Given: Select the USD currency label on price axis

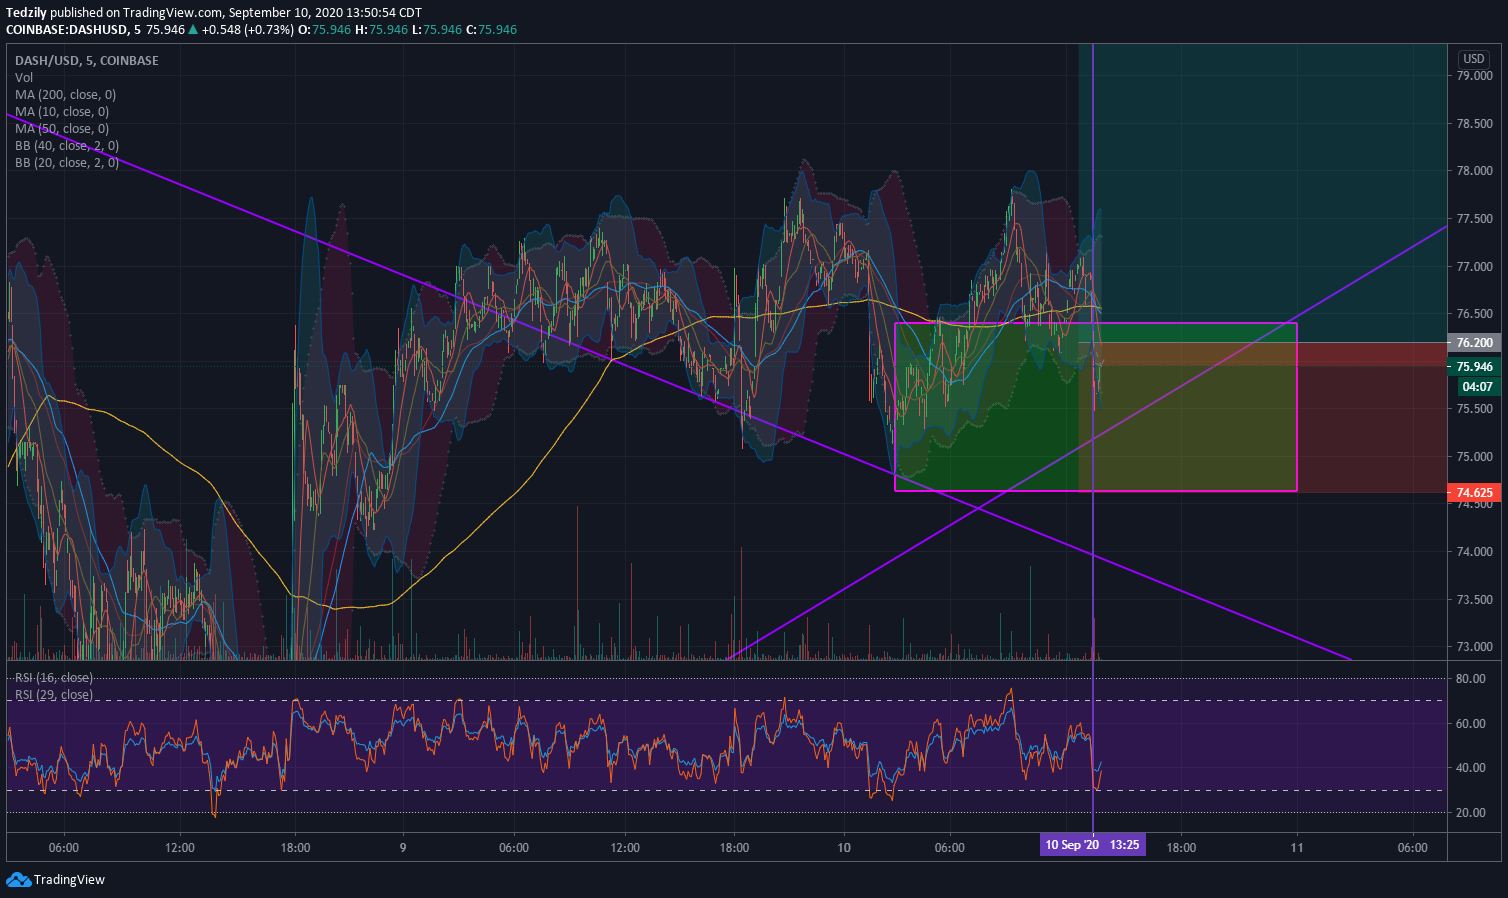Looking at the screenshot, I should coord(1474,59).
